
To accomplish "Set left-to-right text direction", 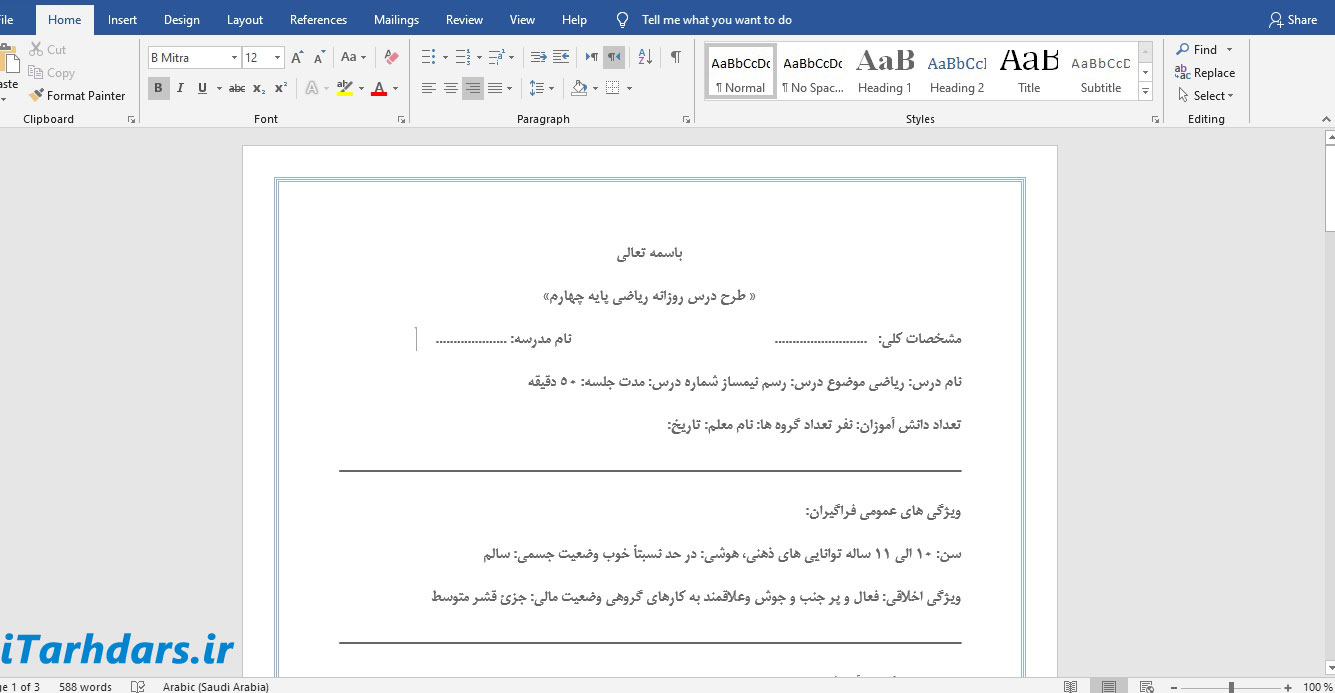I will click(x=592, y=57).
